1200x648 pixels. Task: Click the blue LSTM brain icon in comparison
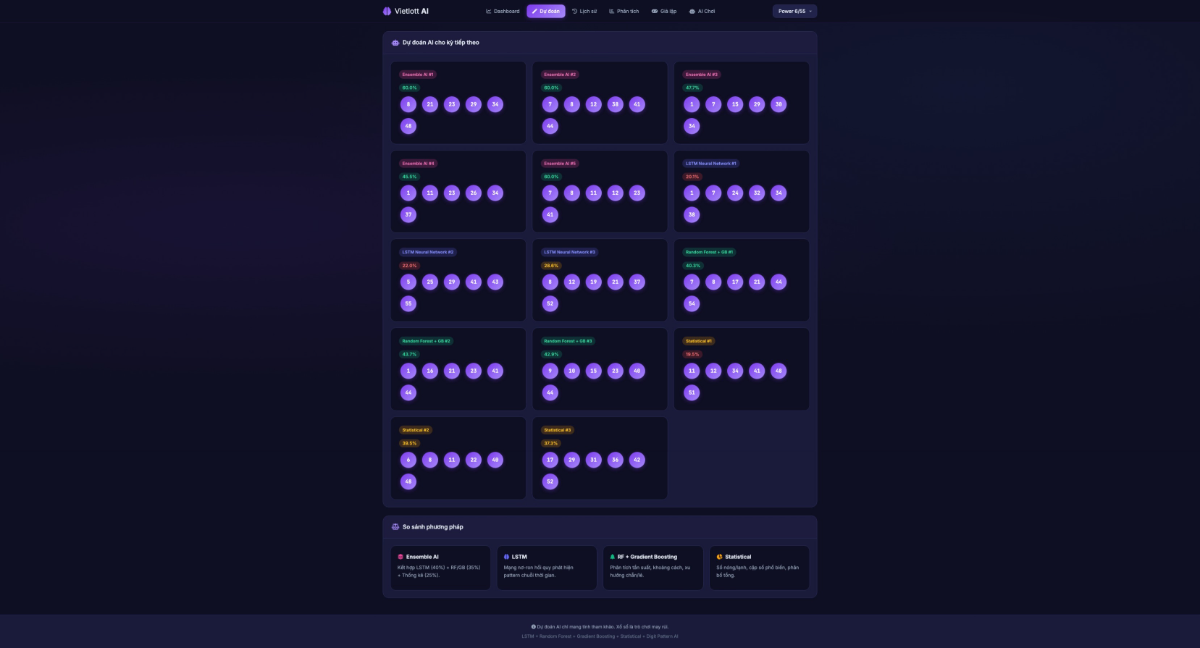[x=507, y=557]
